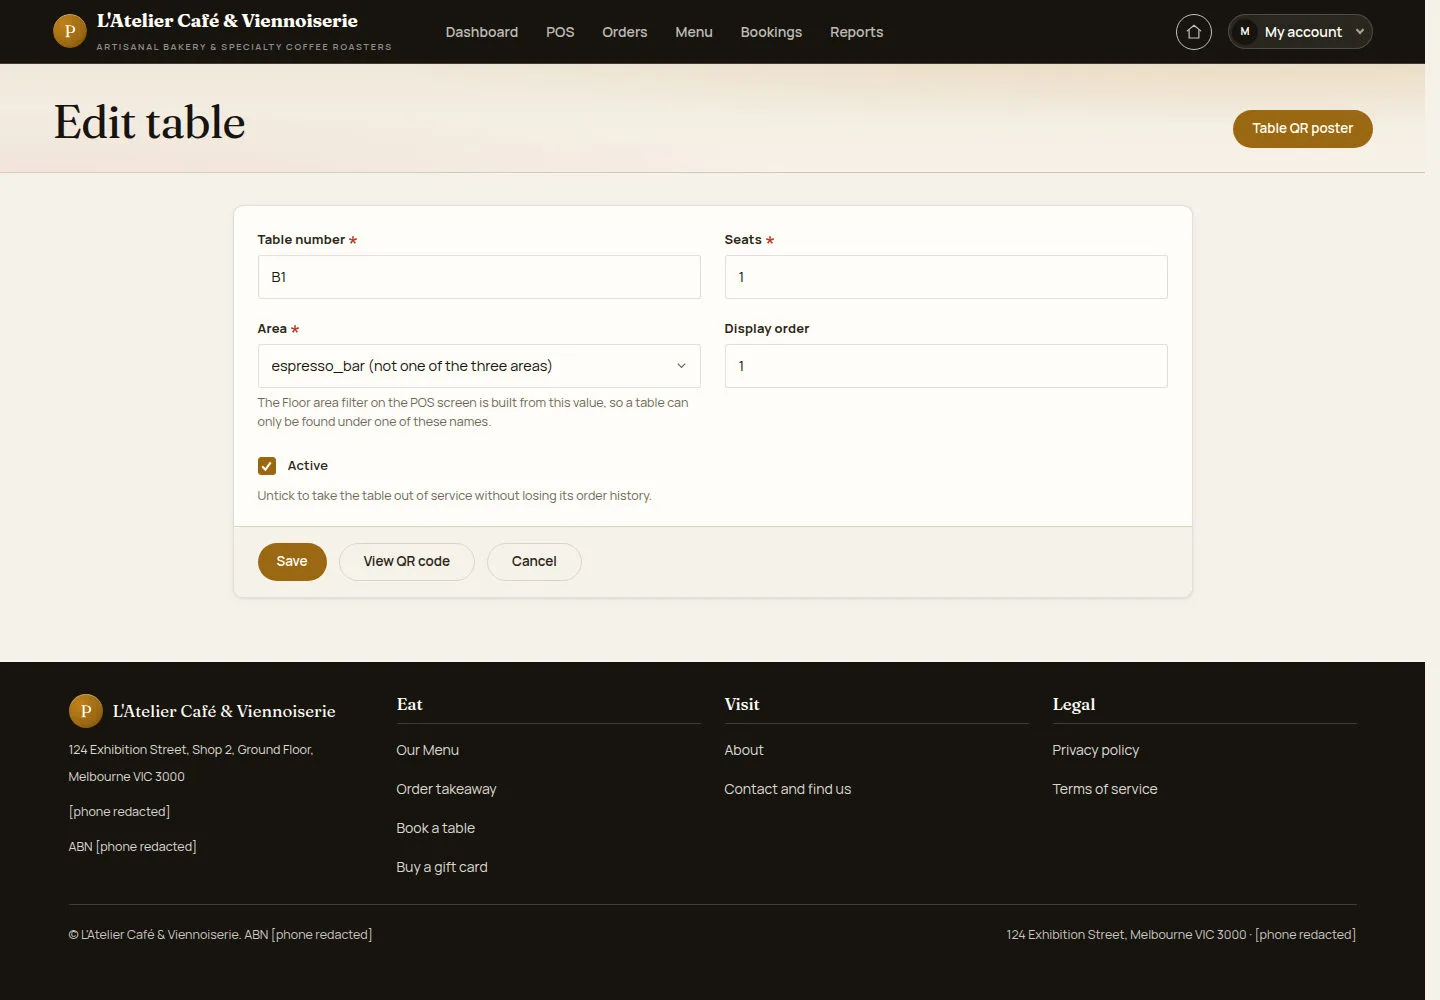
Task: Expand the Area dropdown
Action: (x=479, y=366)
